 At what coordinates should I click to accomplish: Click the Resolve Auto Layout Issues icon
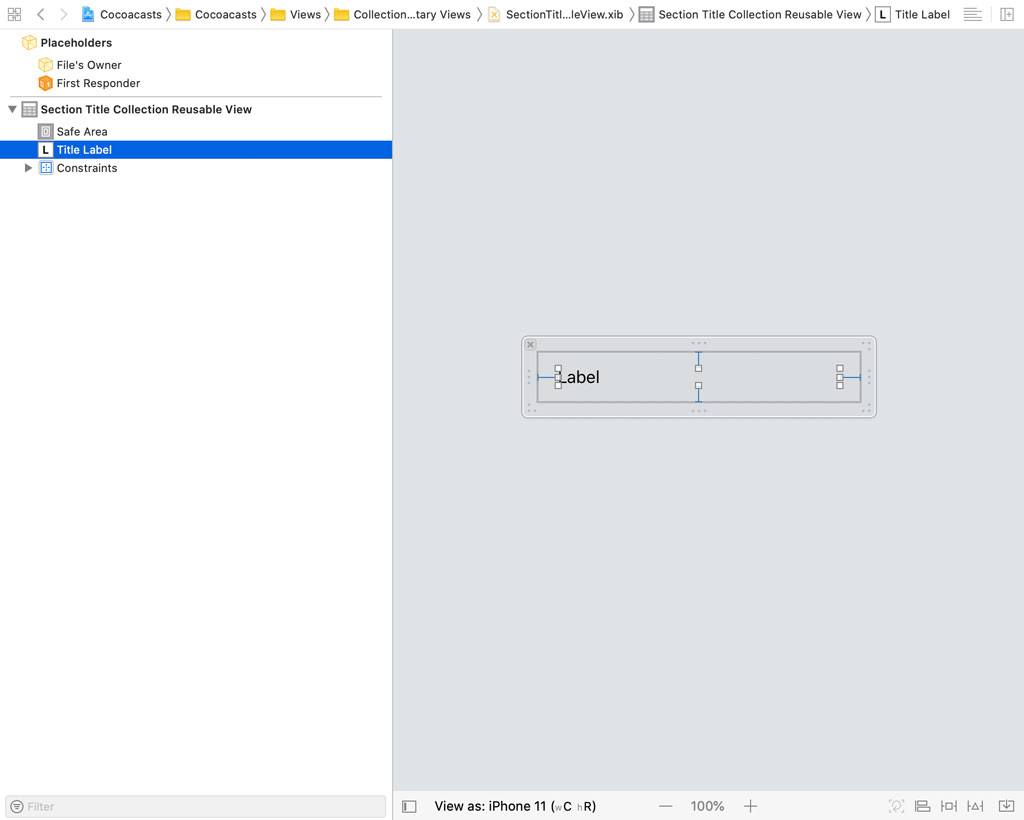(1006, 806)
